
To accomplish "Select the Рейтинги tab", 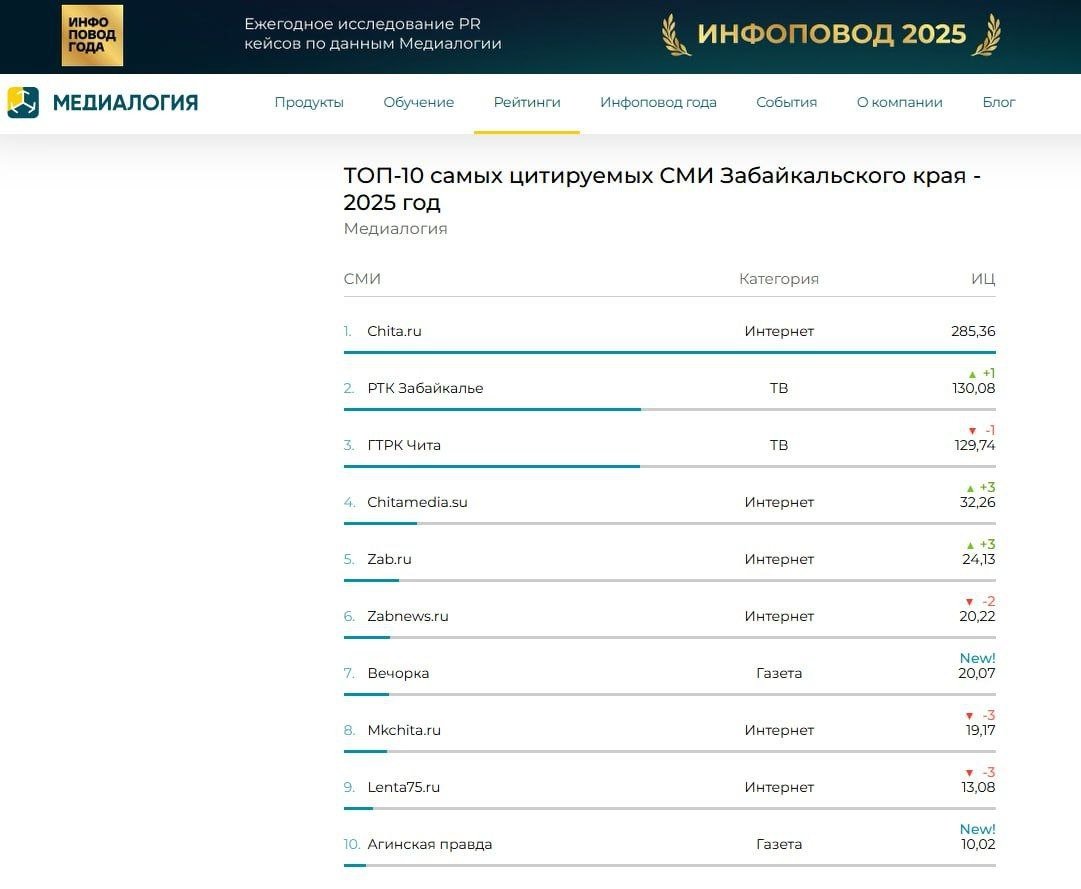I will pos(526,102).
